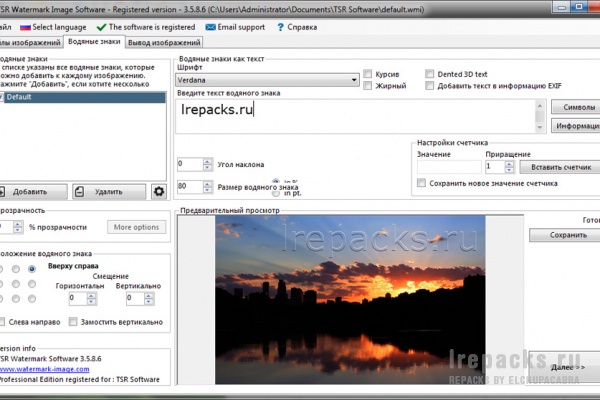Click the % прозрачности stepper arrows
600x400 pixels.
coord(18,227)
